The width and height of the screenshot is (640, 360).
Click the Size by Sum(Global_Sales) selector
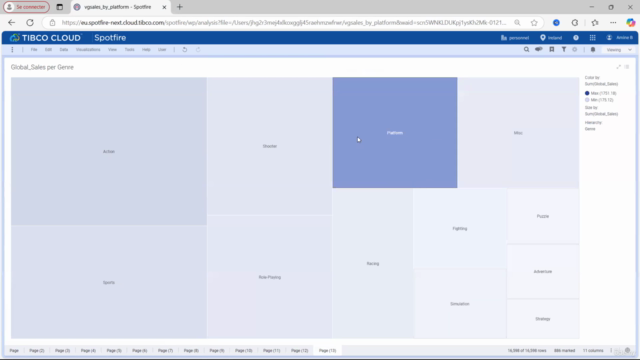601,114
